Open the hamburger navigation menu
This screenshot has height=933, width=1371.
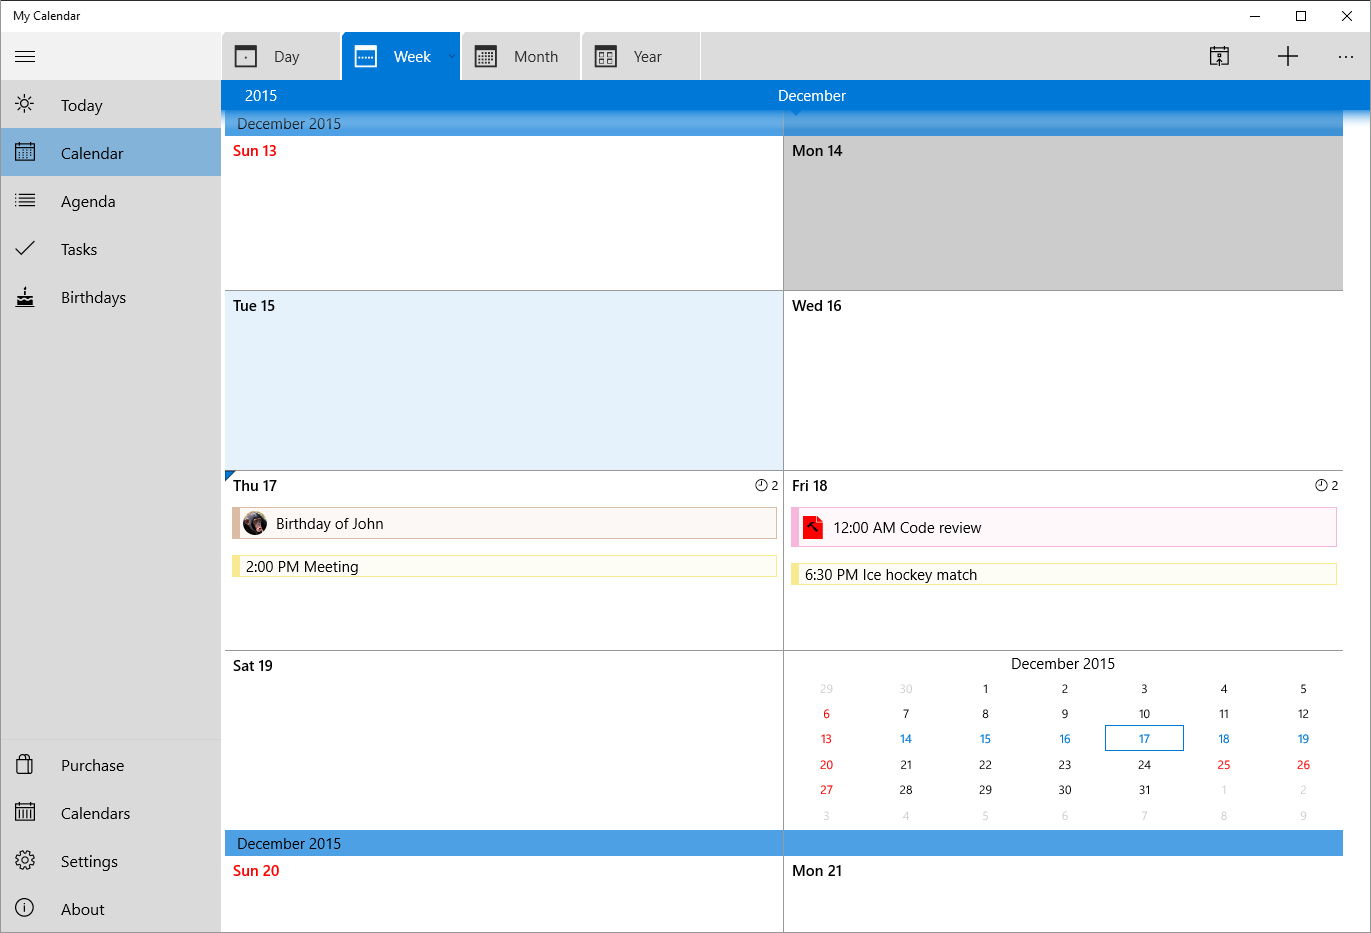(x=25, y=57)
